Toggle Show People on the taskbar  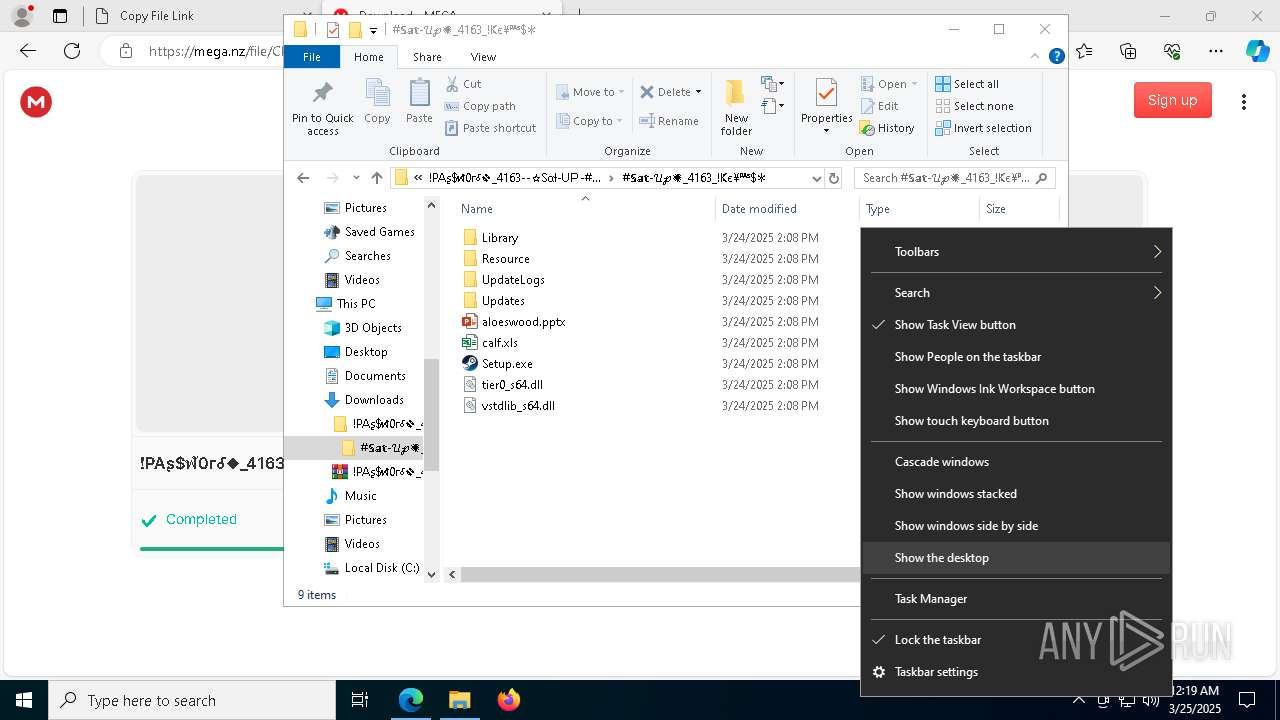coord(1016,357)
